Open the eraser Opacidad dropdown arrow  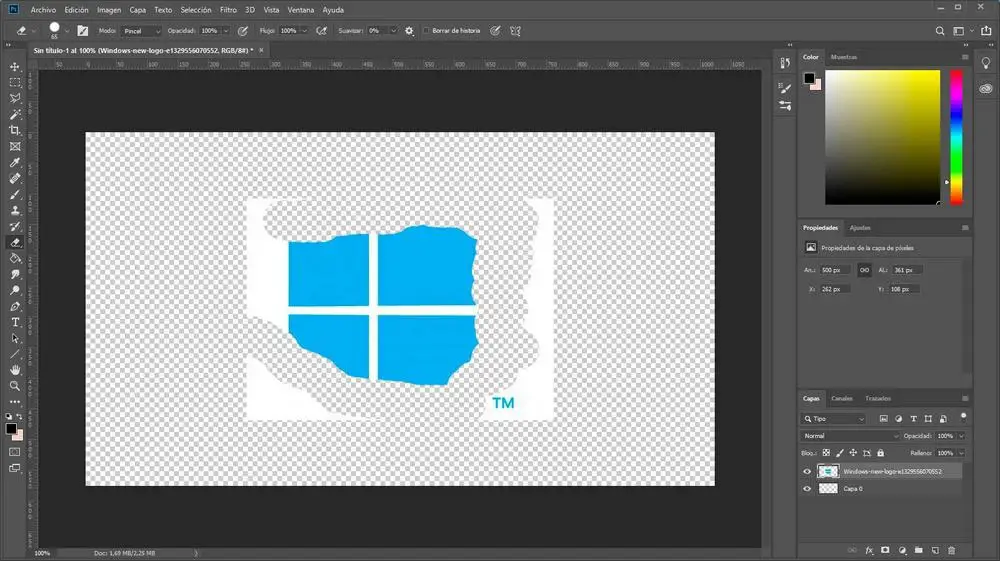tap(225, 31)
